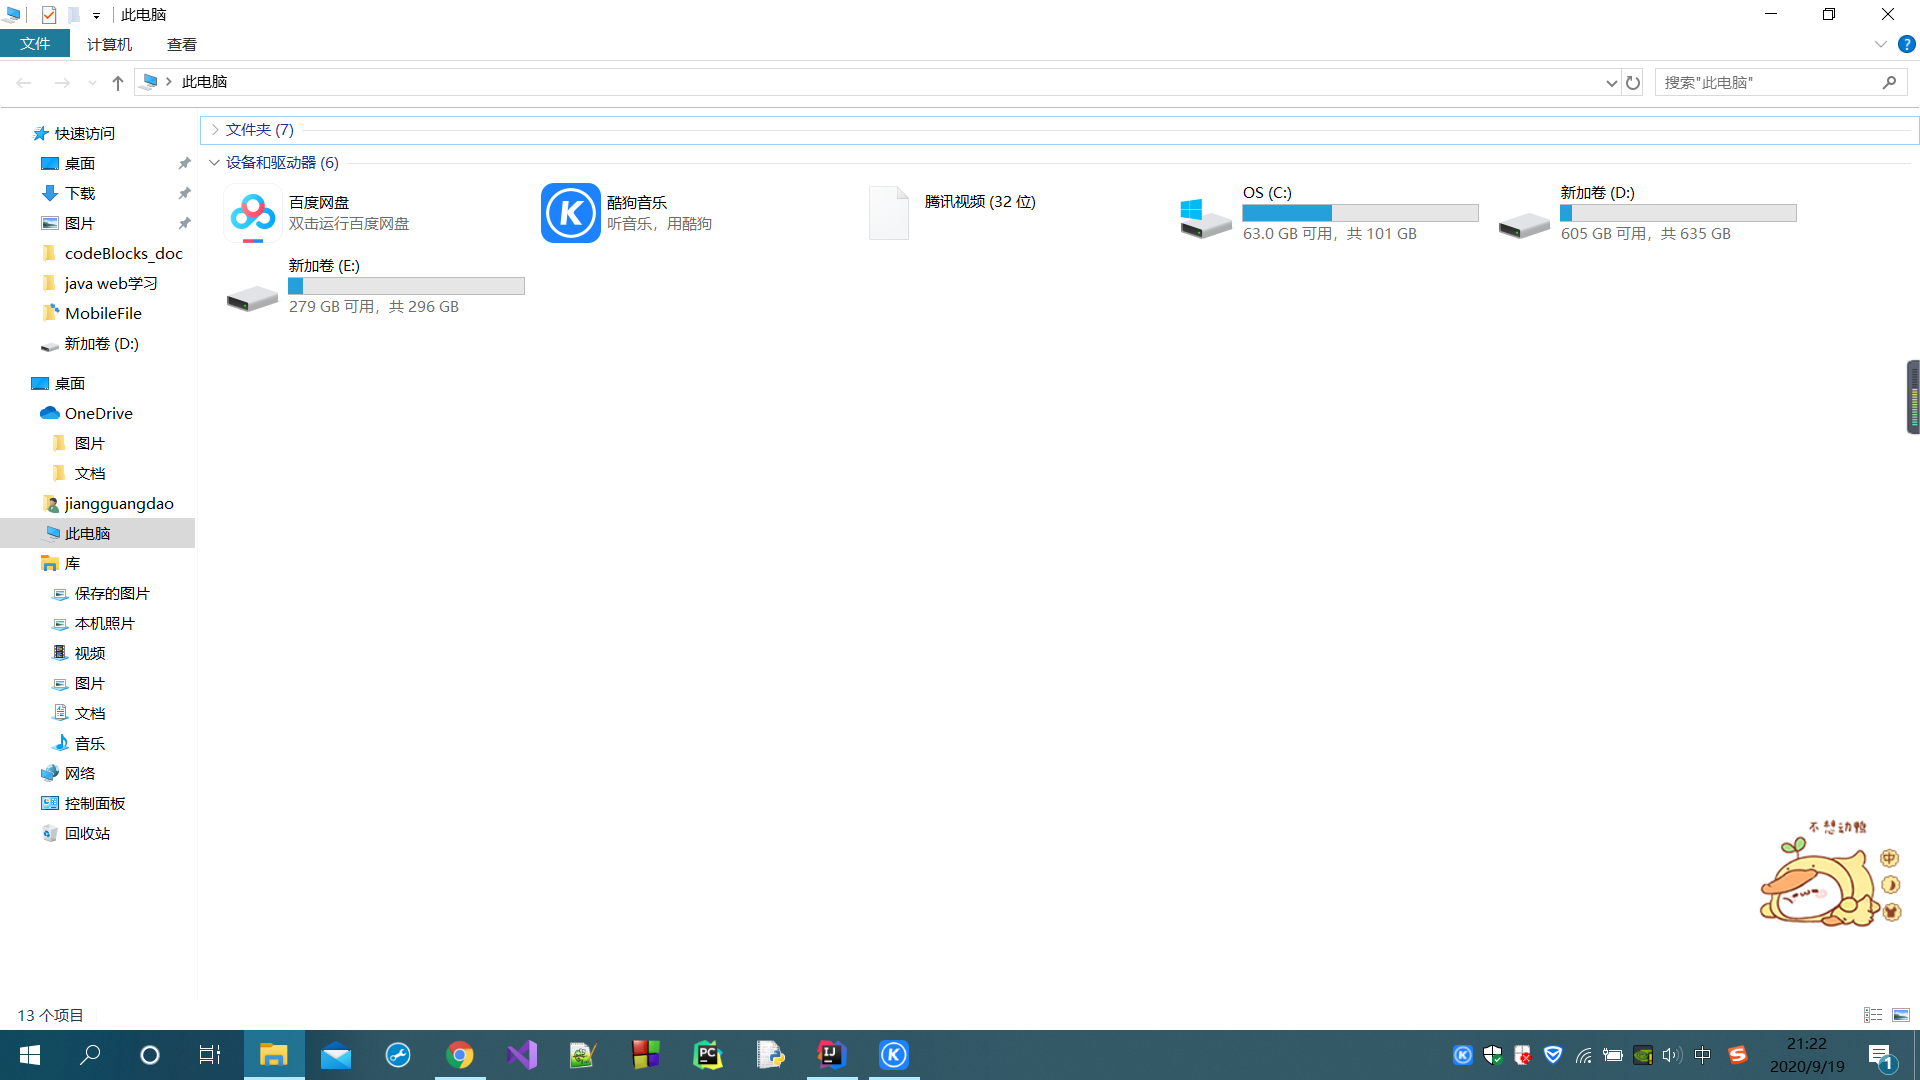Open Chrome from the taskbar
This screenshot has width=1920, height=1080.
459,1055
